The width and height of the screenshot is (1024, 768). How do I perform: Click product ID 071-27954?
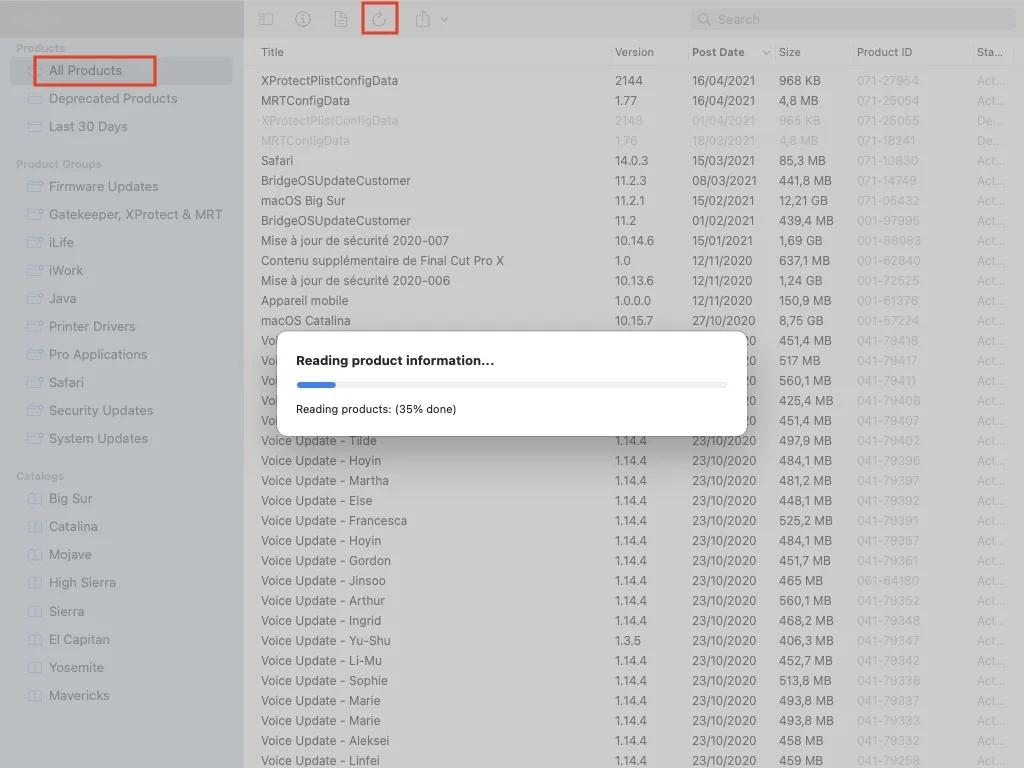(888, 81)
